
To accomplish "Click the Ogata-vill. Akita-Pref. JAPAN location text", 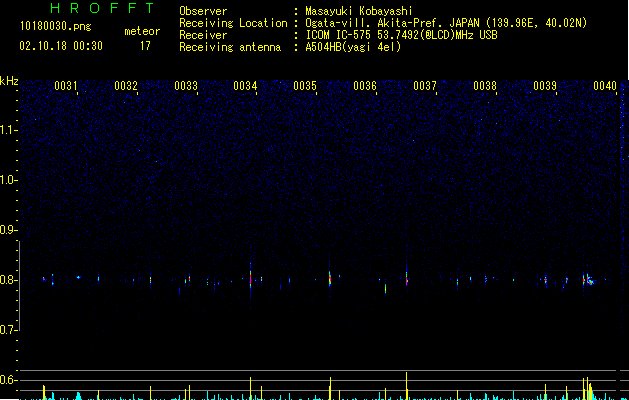I will 446,23.
